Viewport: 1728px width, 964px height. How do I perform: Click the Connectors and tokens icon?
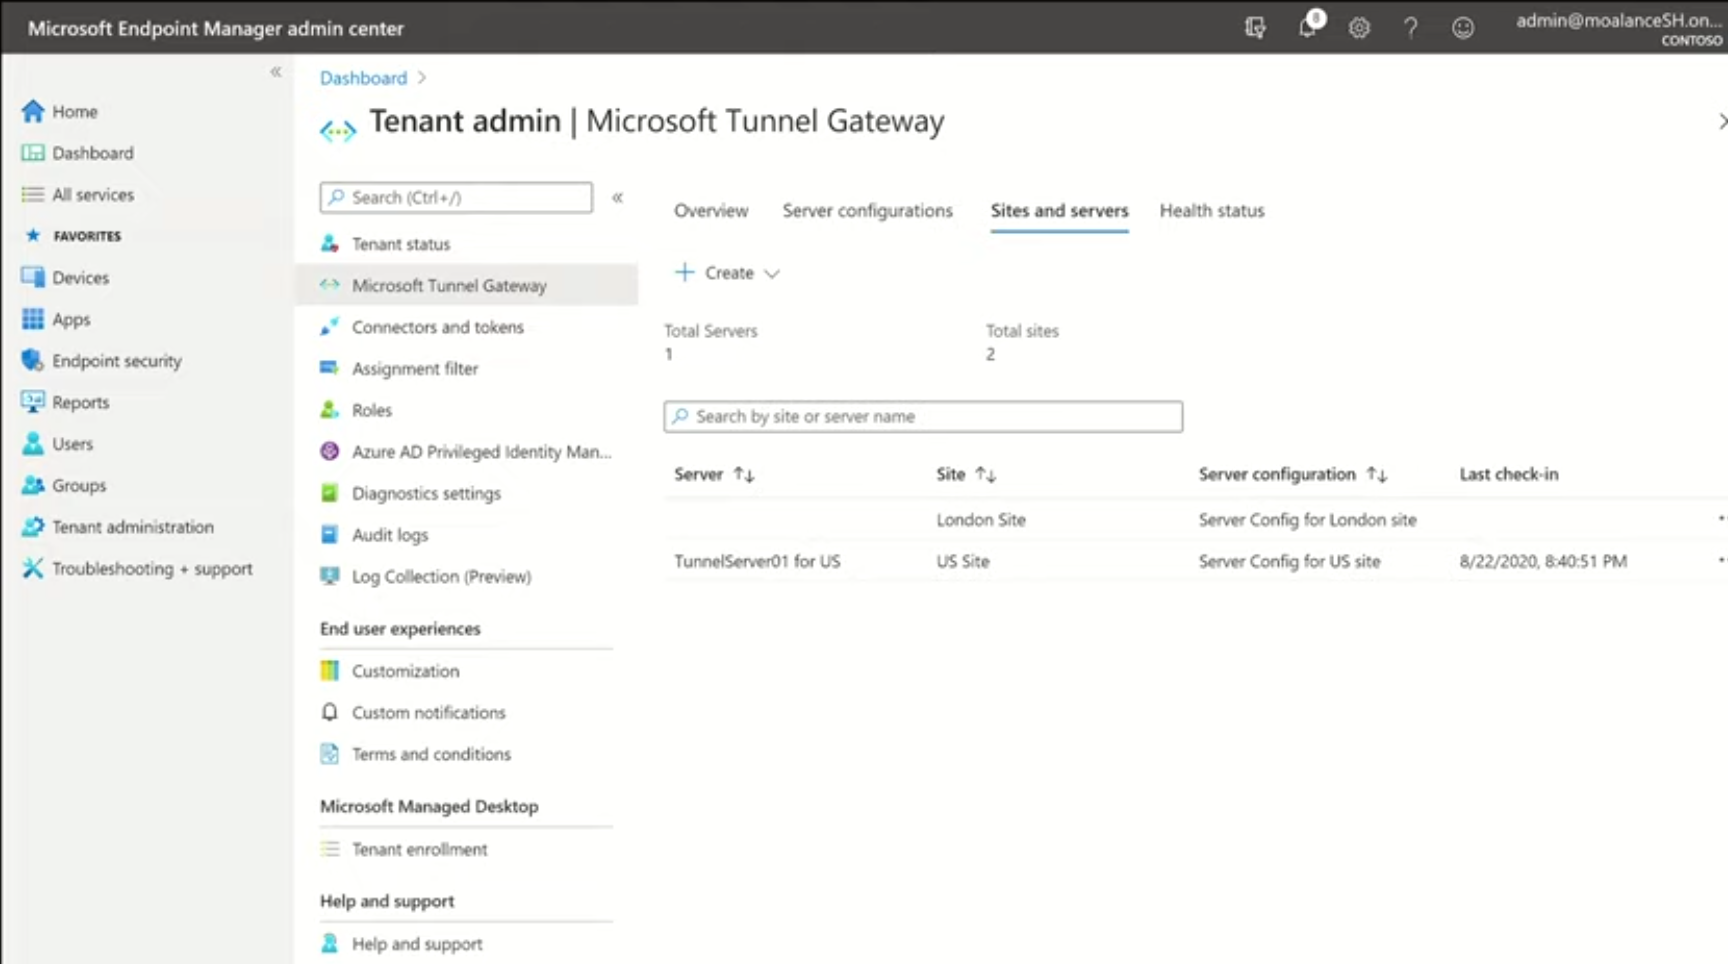tap(329, 327)
